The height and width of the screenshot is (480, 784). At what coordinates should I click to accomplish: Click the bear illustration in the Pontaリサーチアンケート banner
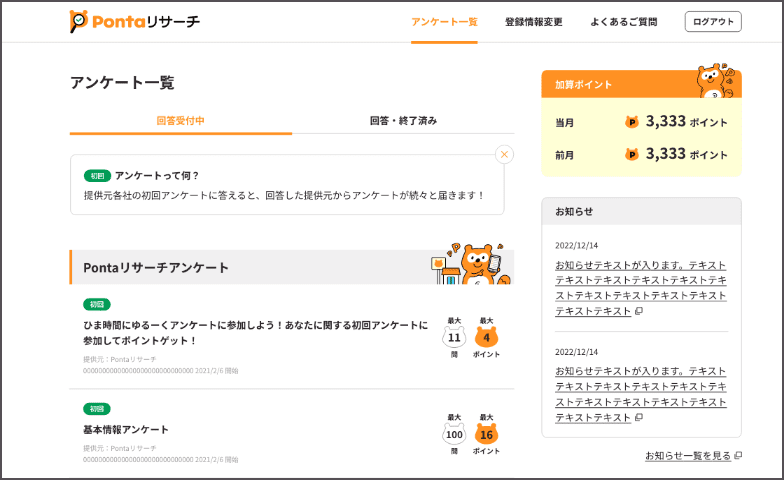(x=471, y=264)
